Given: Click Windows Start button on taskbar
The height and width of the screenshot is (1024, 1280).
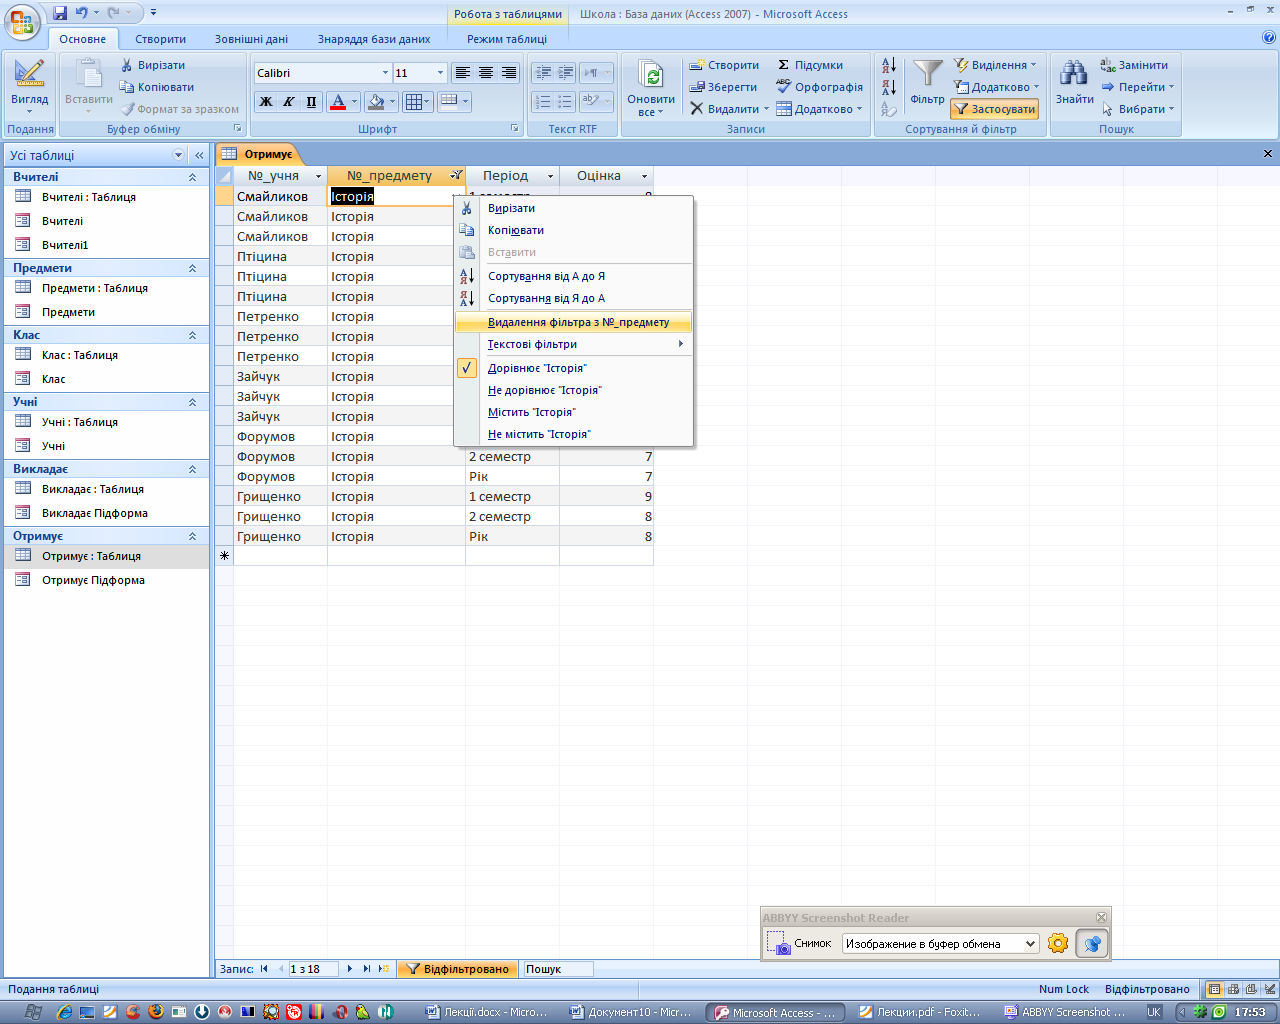Looking at the screenshot, I should click(x=33, y=1012).
